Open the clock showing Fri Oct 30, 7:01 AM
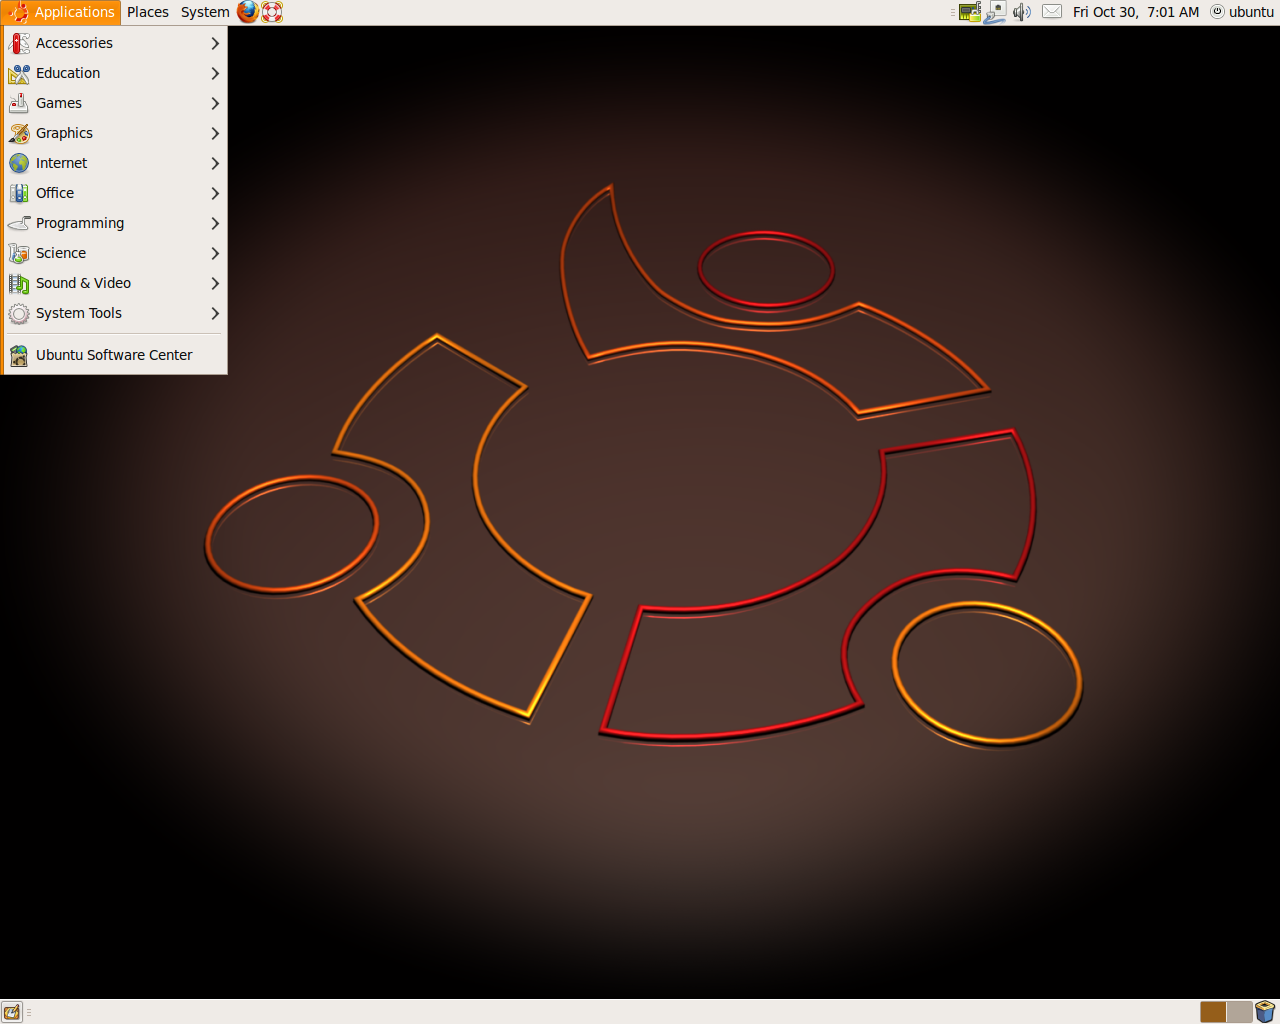1280x1024 pixels. 1136,12
